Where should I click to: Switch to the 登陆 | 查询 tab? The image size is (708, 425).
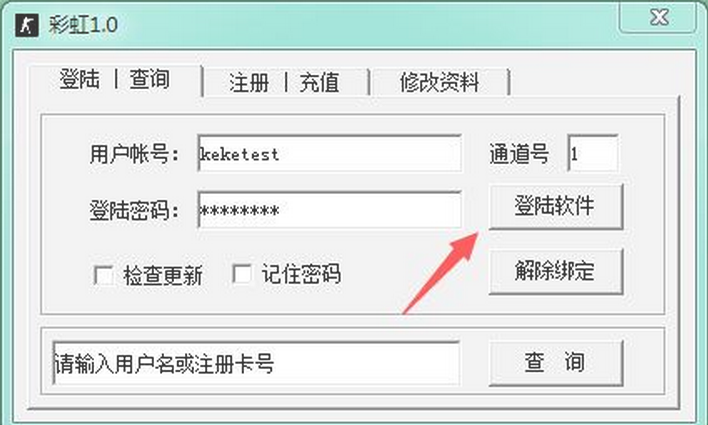(115, 80)
